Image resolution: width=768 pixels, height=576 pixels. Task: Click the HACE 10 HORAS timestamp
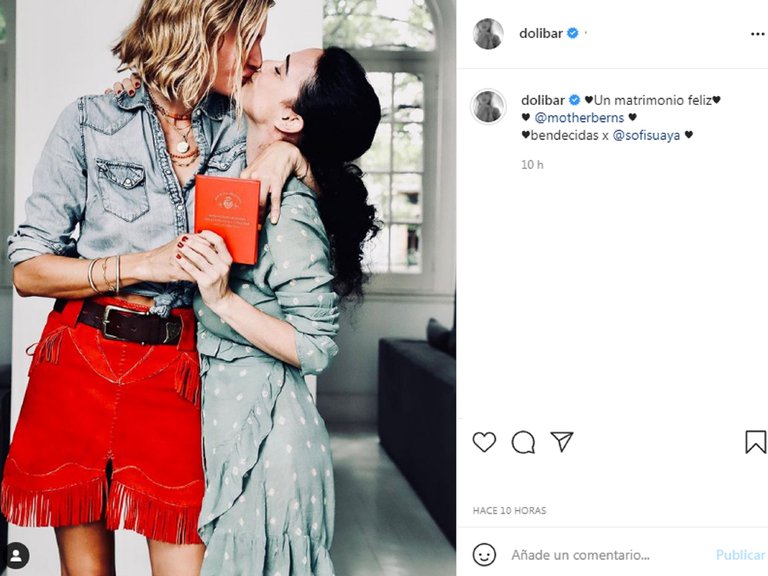coord(509,510)
